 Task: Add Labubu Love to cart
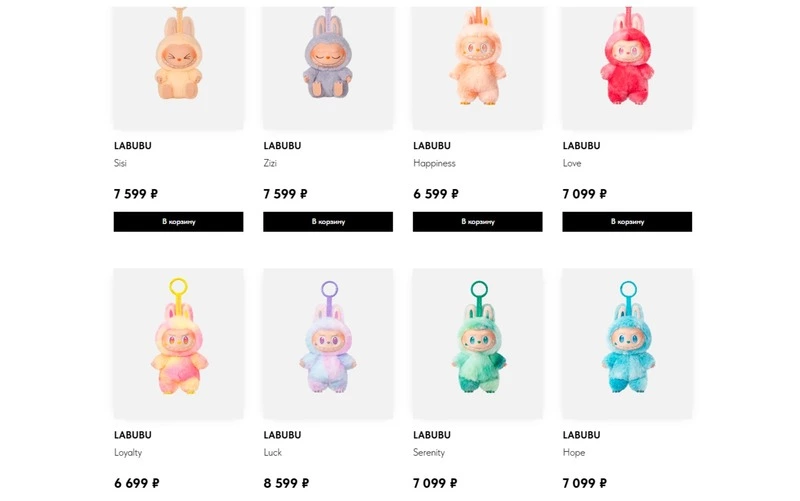pyautogui.click(x=627, y=222)
